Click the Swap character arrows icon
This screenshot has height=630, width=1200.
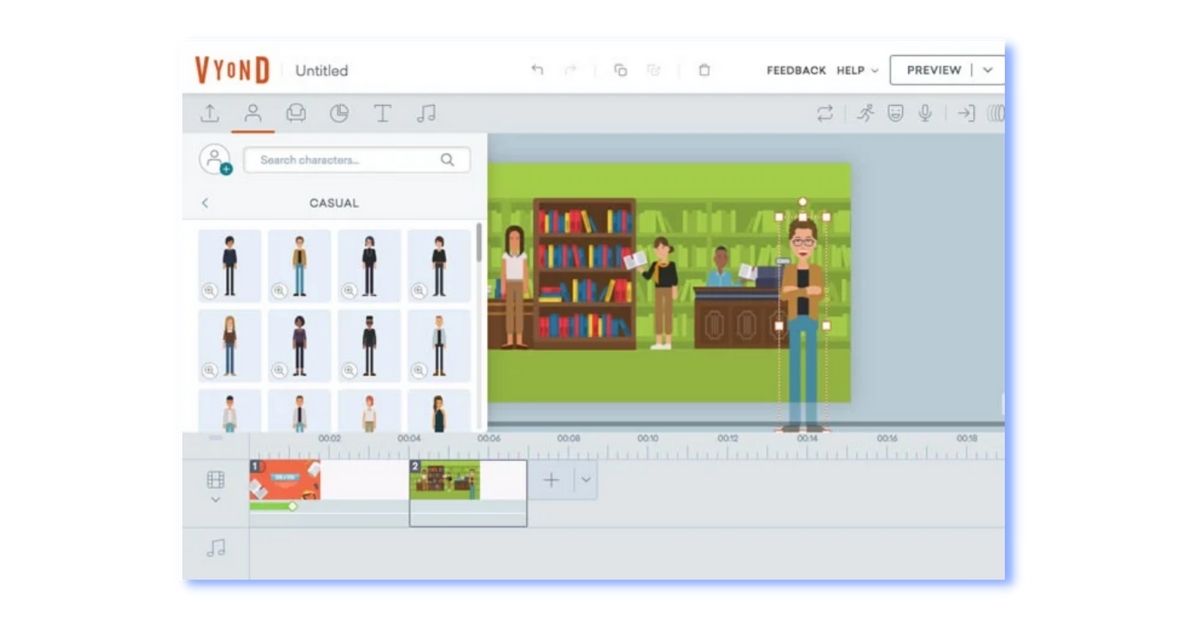(x=824, y=114)
